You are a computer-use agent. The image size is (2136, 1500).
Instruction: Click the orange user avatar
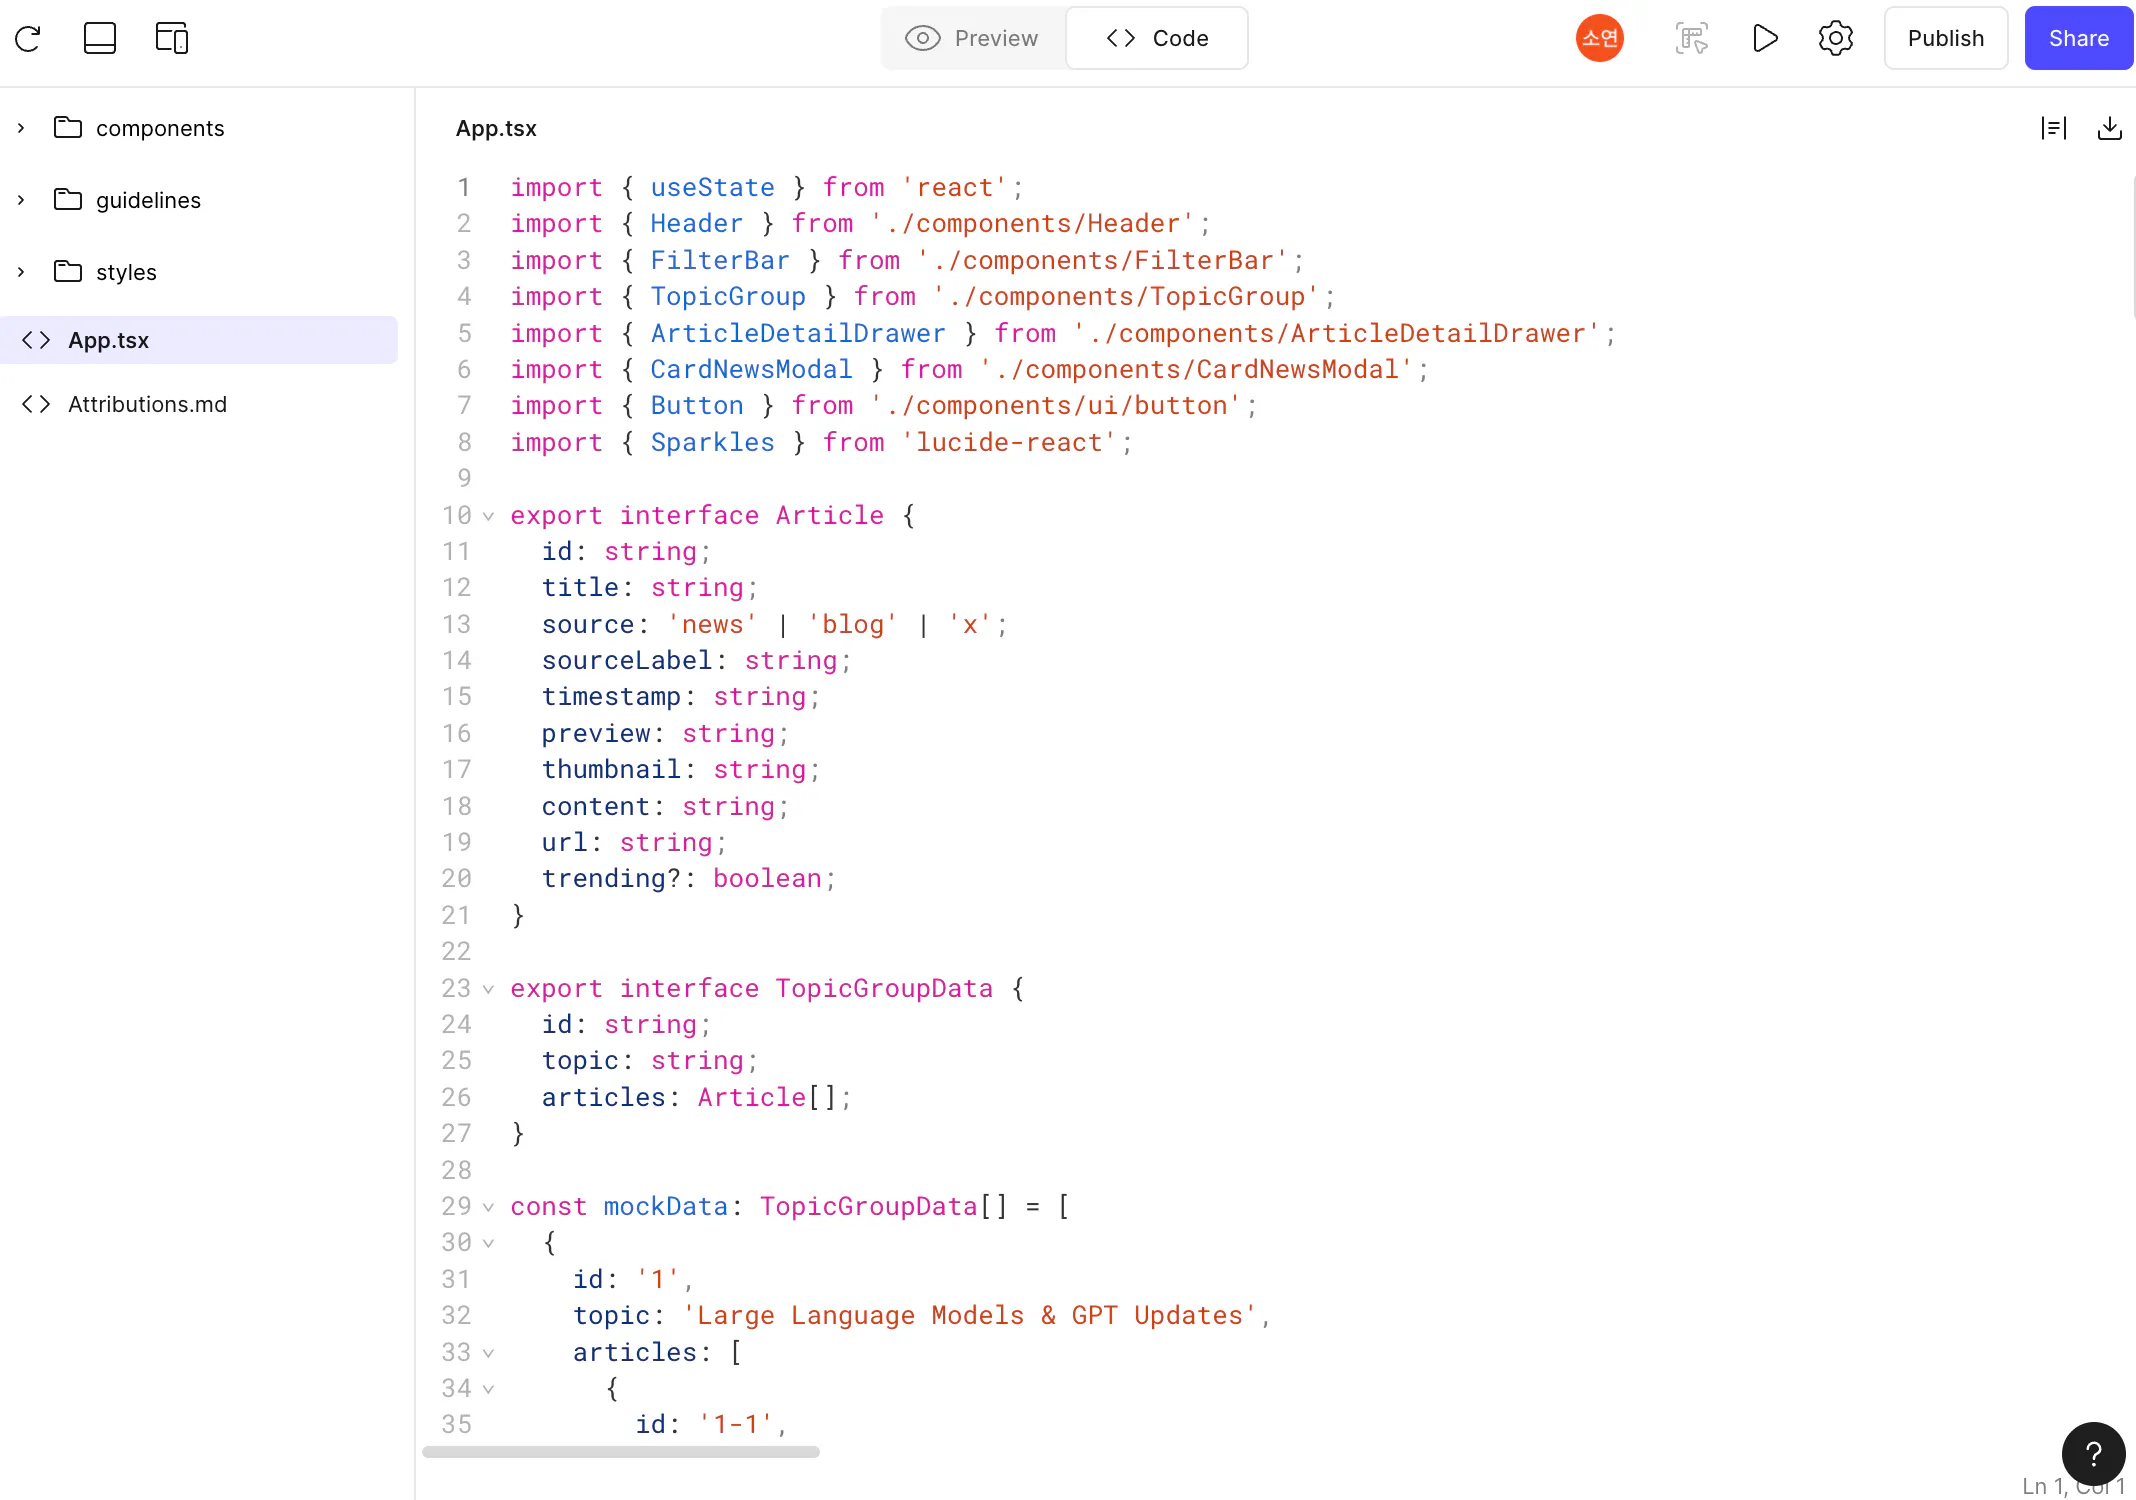[1599, 38]
